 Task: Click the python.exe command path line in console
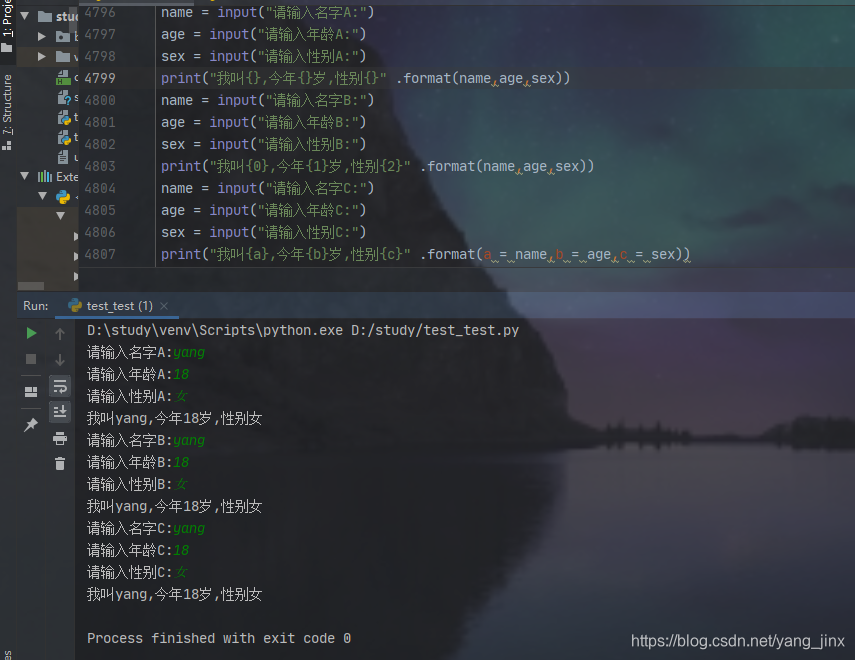tap(303, 331)
